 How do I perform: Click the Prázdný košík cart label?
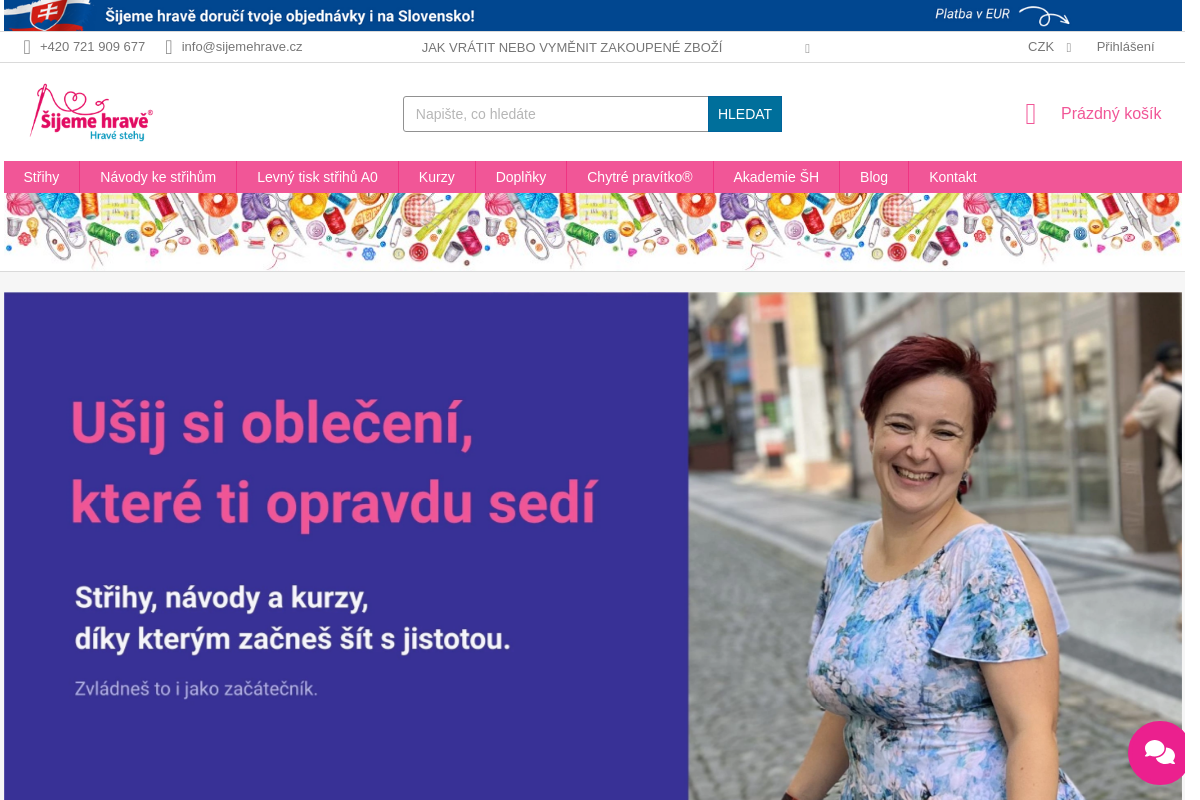pyautogui.click(x=1111, y=113)
